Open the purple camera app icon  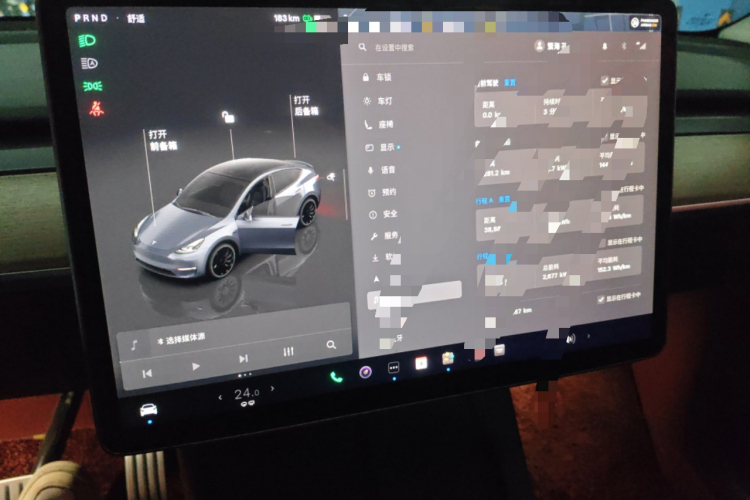(366, 372)
